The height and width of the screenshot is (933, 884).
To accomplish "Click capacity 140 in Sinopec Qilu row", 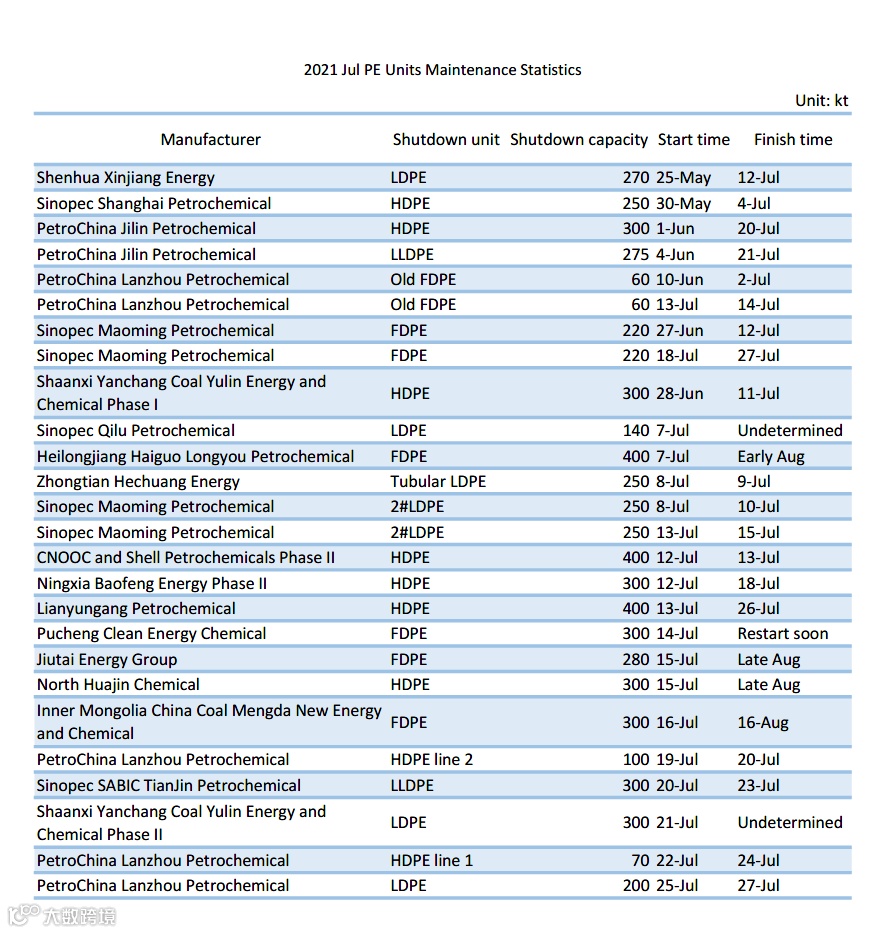I will click(x=635, y=431).
